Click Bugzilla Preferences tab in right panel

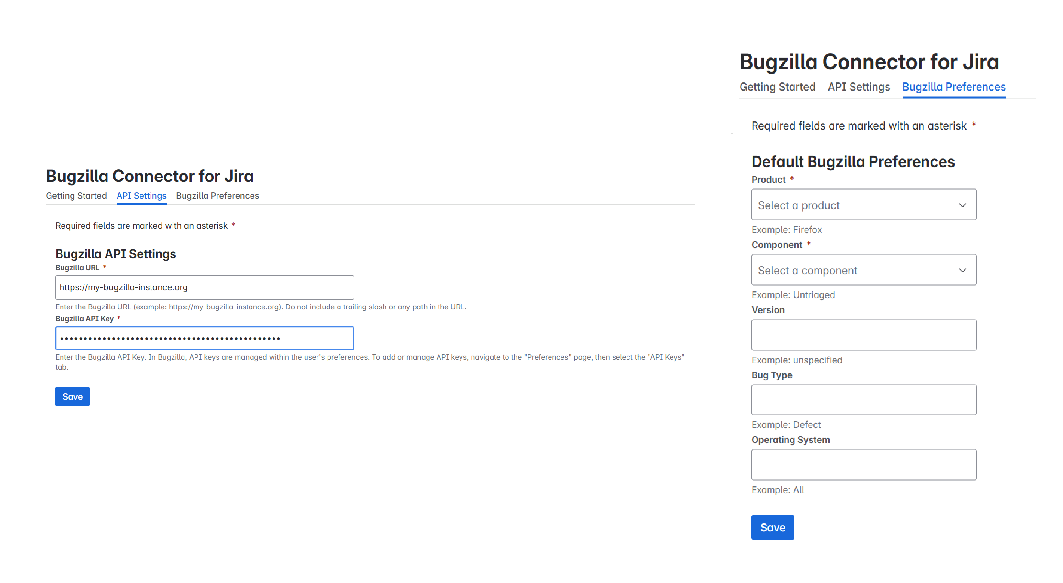(954, 87)
